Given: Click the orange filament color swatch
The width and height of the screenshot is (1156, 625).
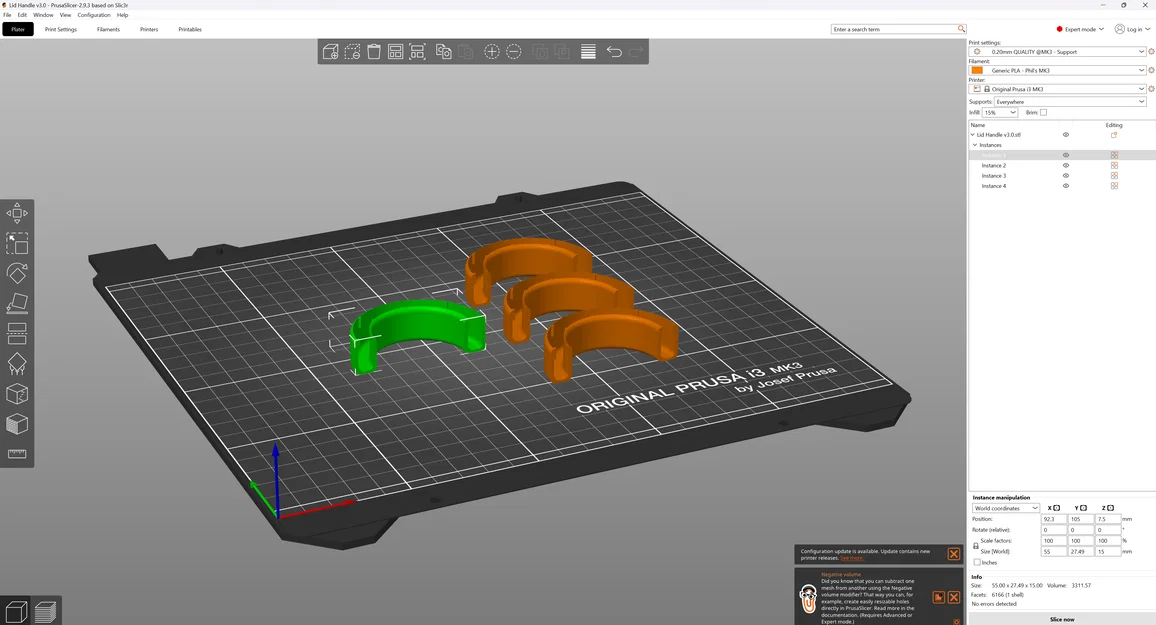Looking at the screenshot, I should (977, 70).
